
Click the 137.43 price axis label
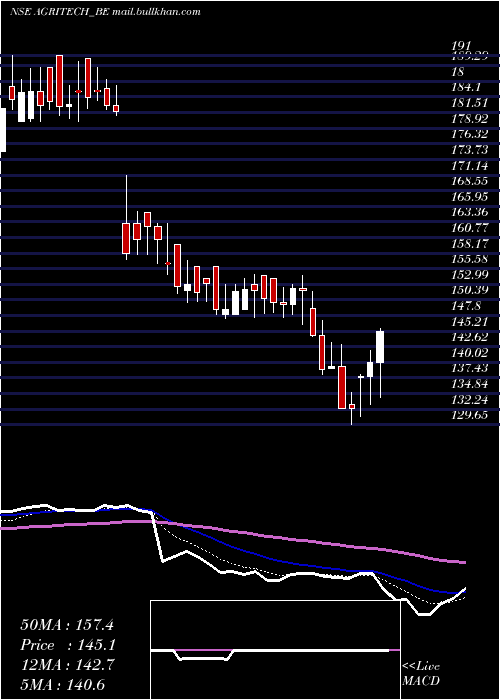[470, 369]
